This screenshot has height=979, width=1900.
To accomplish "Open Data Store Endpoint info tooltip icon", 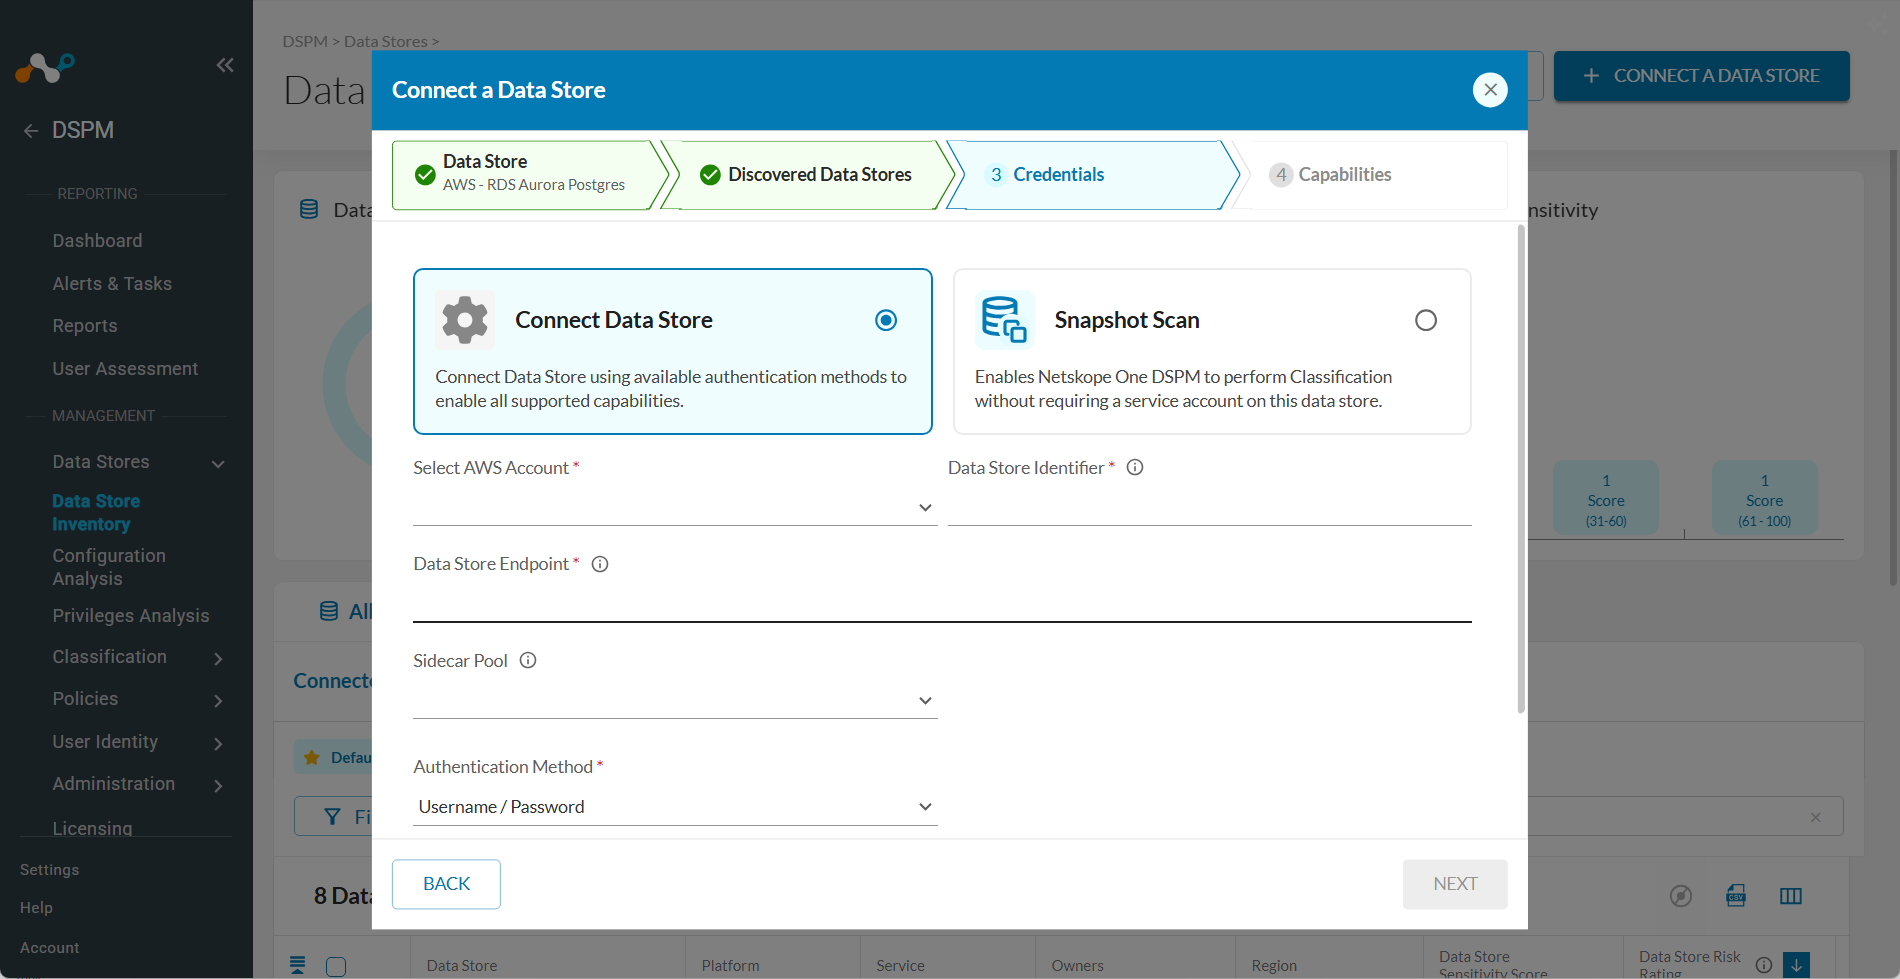I will click(x=600, y=564).
